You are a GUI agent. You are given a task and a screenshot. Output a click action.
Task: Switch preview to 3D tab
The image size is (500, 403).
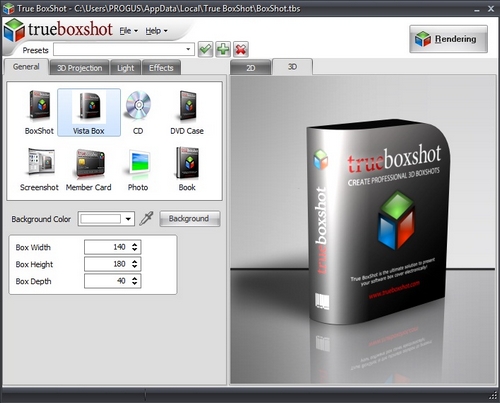pos(292,67)
